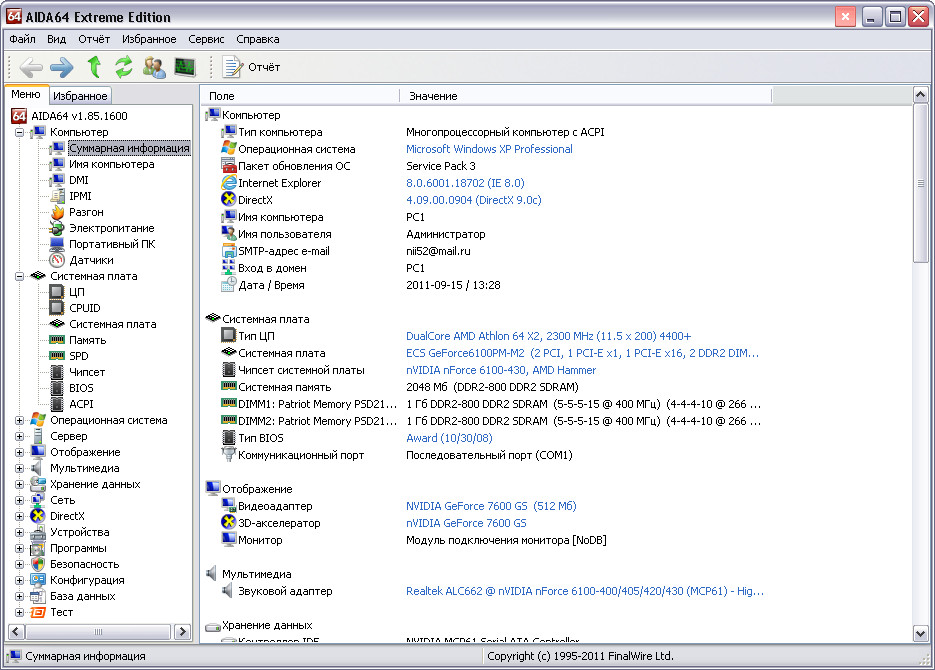Switch to the Избранное tab in sidebar

point(80,96)
